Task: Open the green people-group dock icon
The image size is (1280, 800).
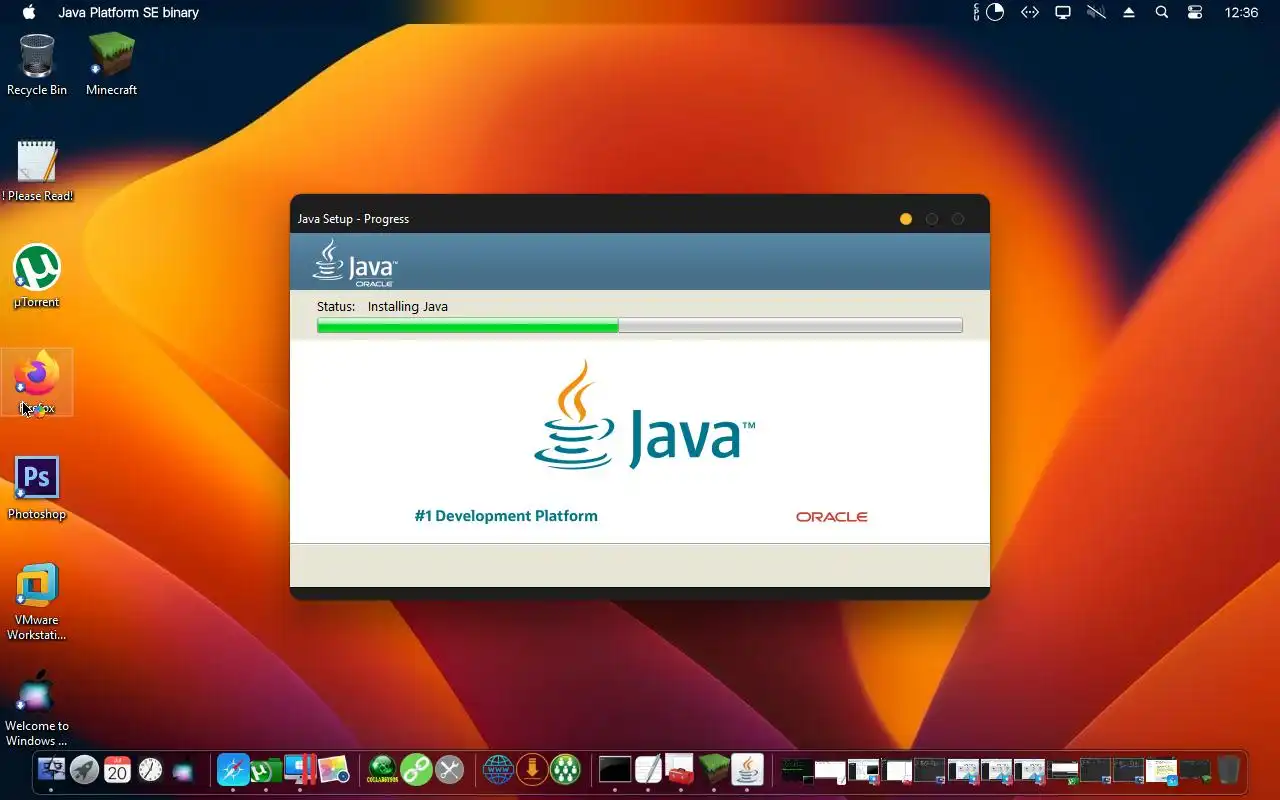Action: [566, 769]
